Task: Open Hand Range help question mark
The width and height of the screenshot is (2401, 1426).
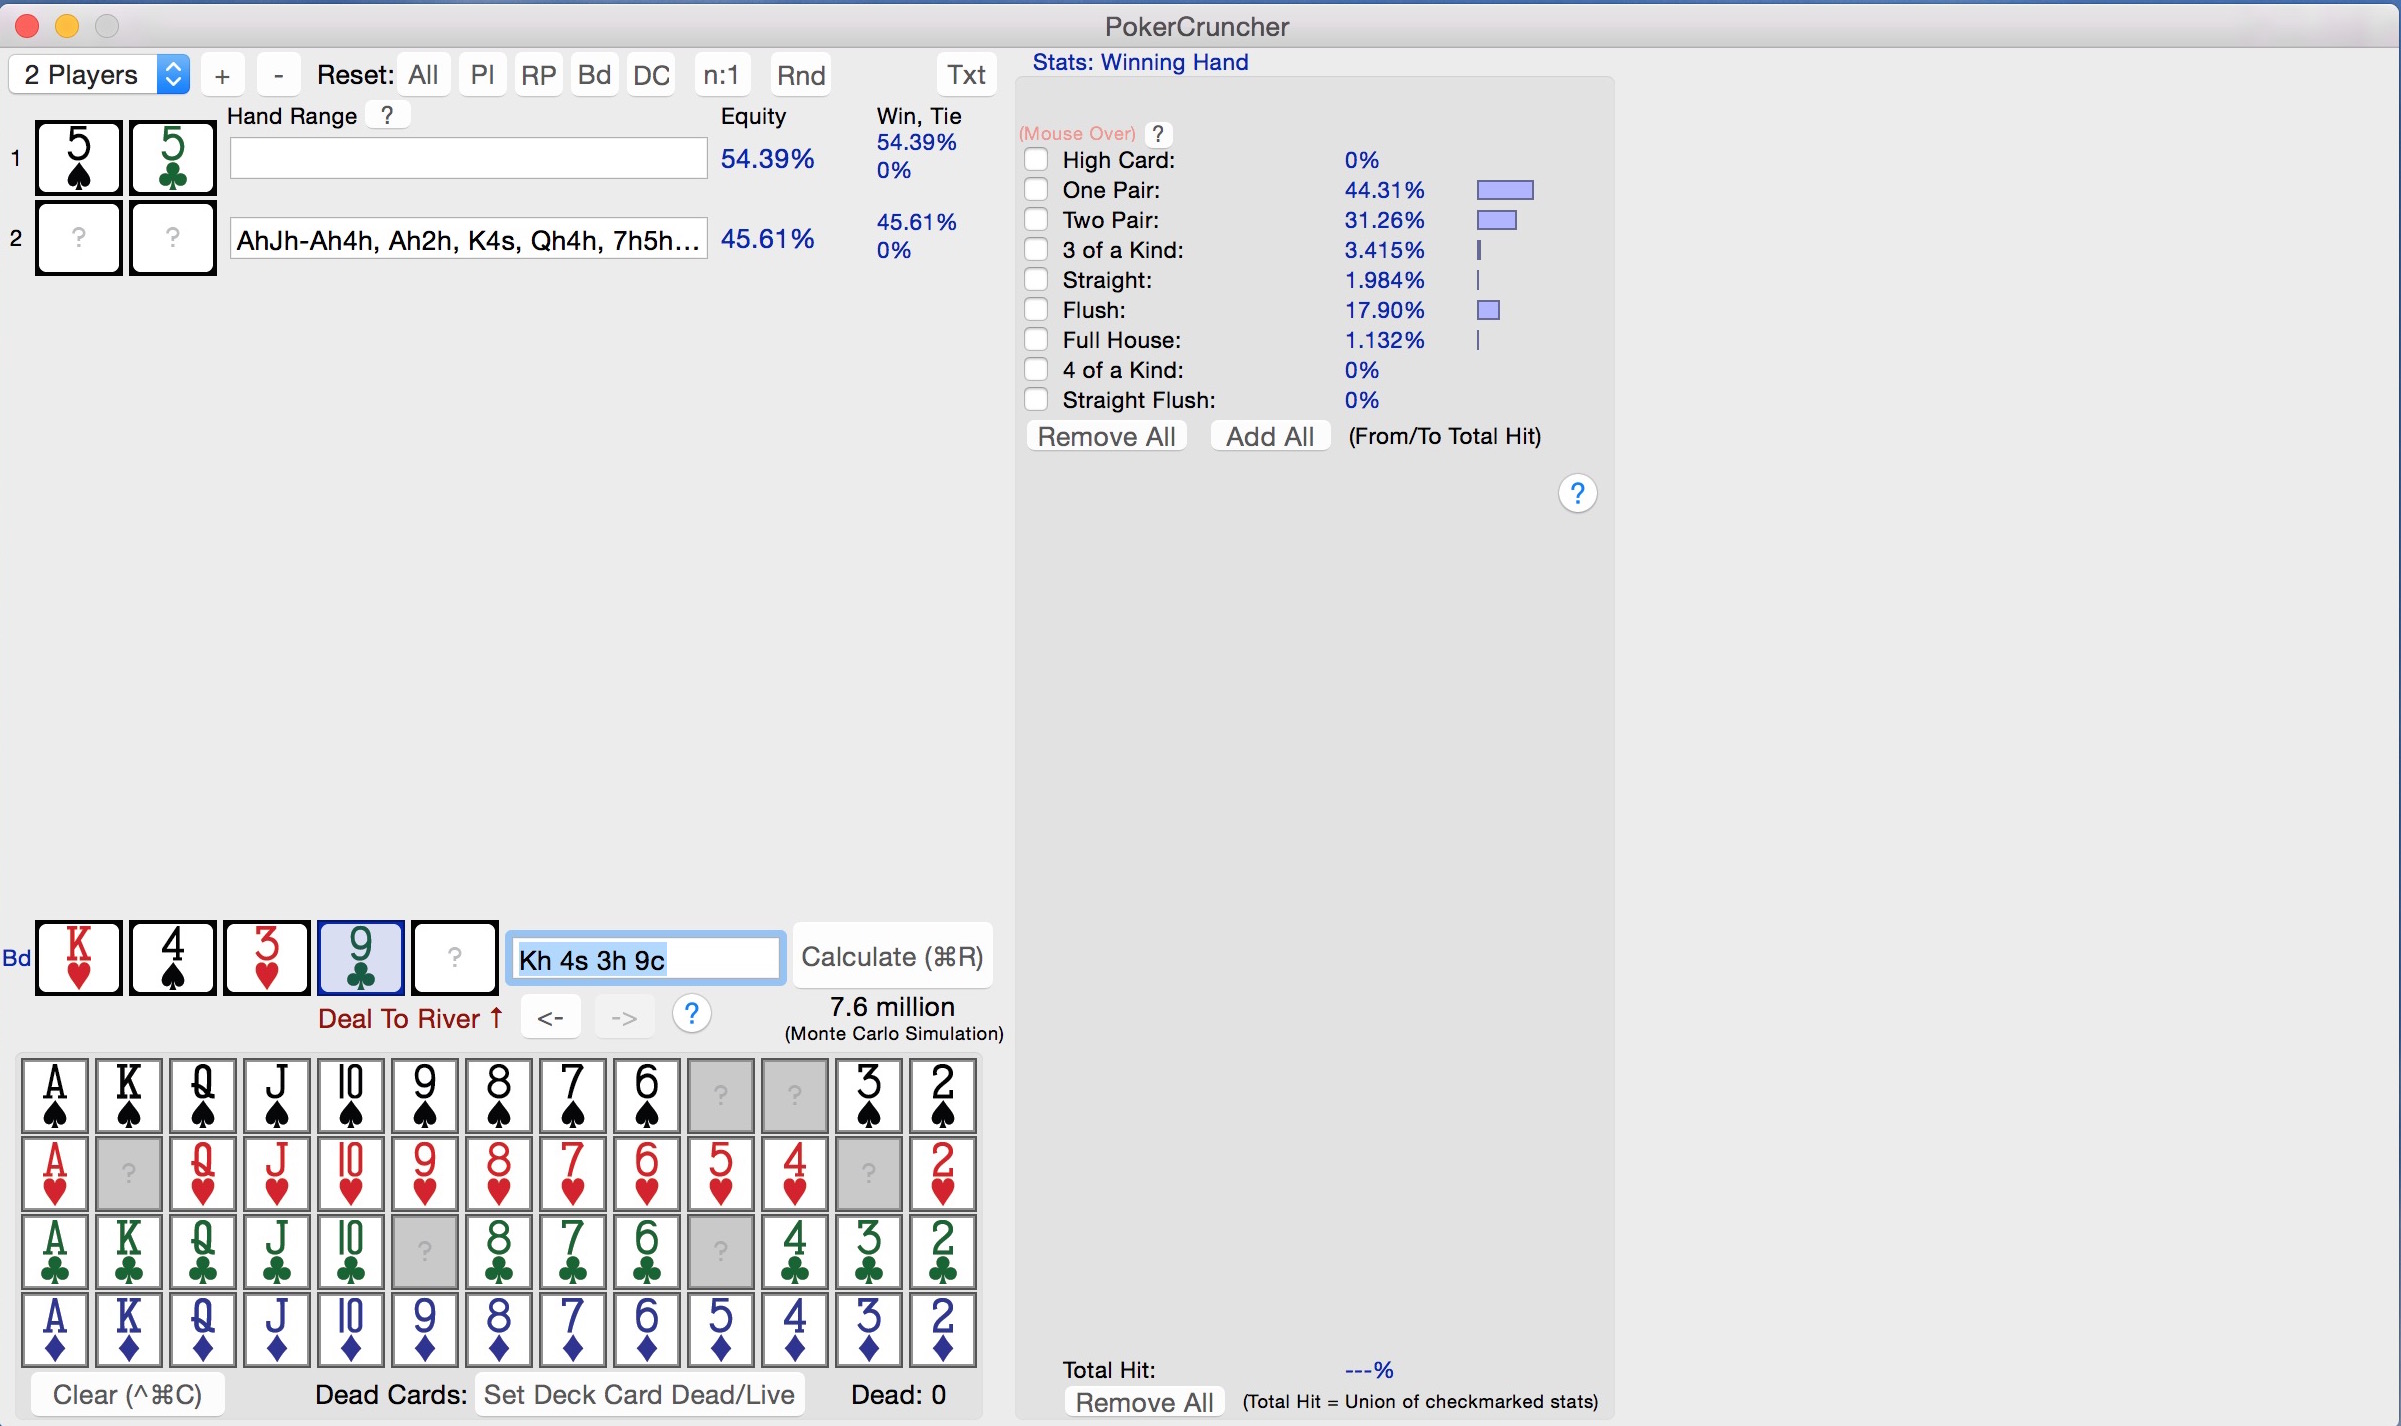Action: point(387,115)
